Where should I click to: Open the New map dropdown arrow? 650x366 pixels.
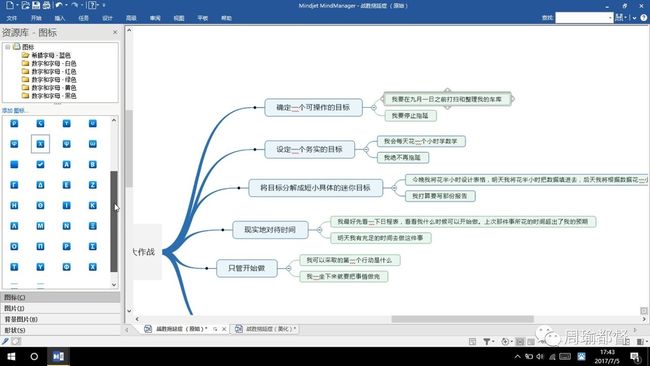point(17,5)
